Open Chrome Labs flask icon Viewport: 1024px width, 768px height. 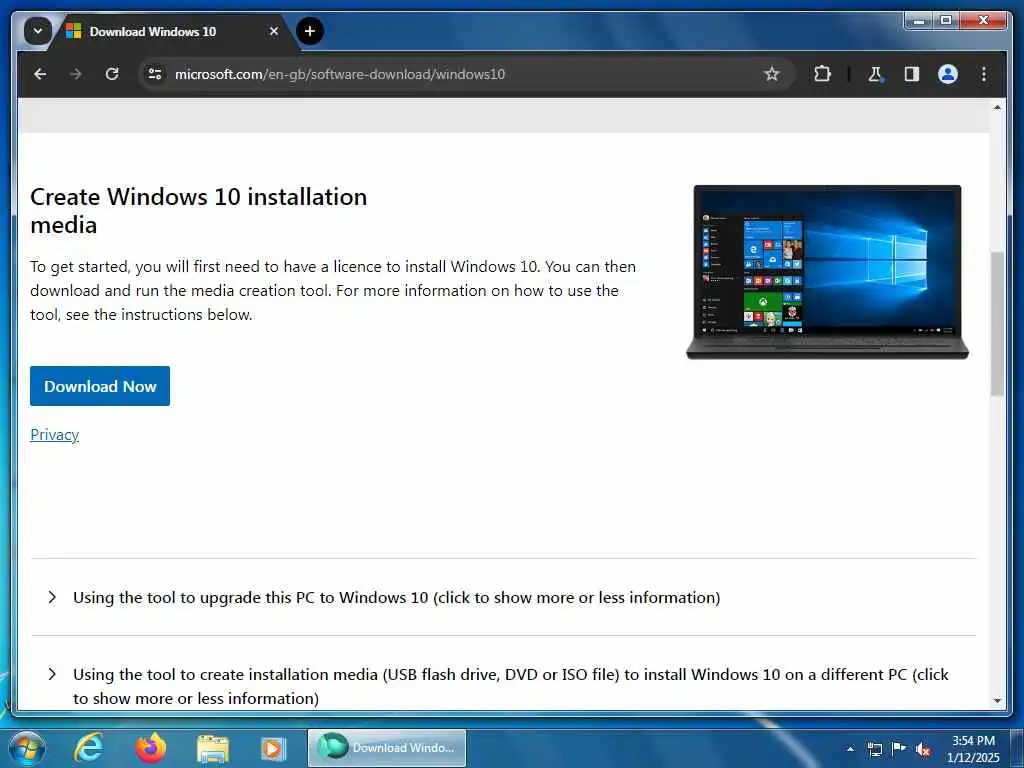875,74
